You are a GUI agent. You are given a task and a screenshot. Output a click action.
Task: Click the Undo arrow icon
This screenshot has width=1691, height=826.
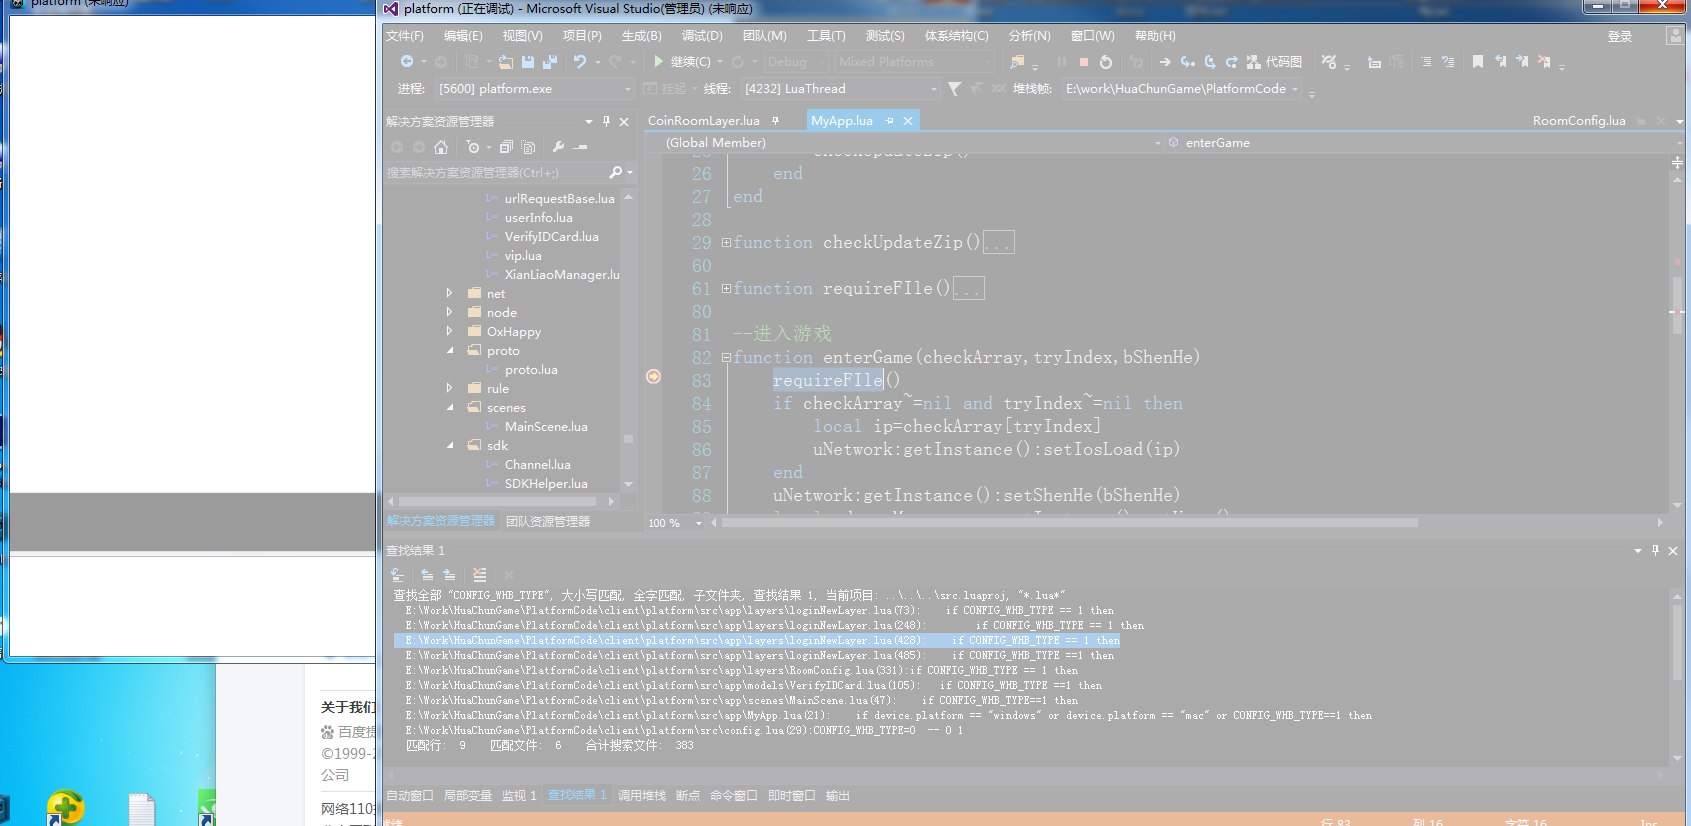[580, 62]
